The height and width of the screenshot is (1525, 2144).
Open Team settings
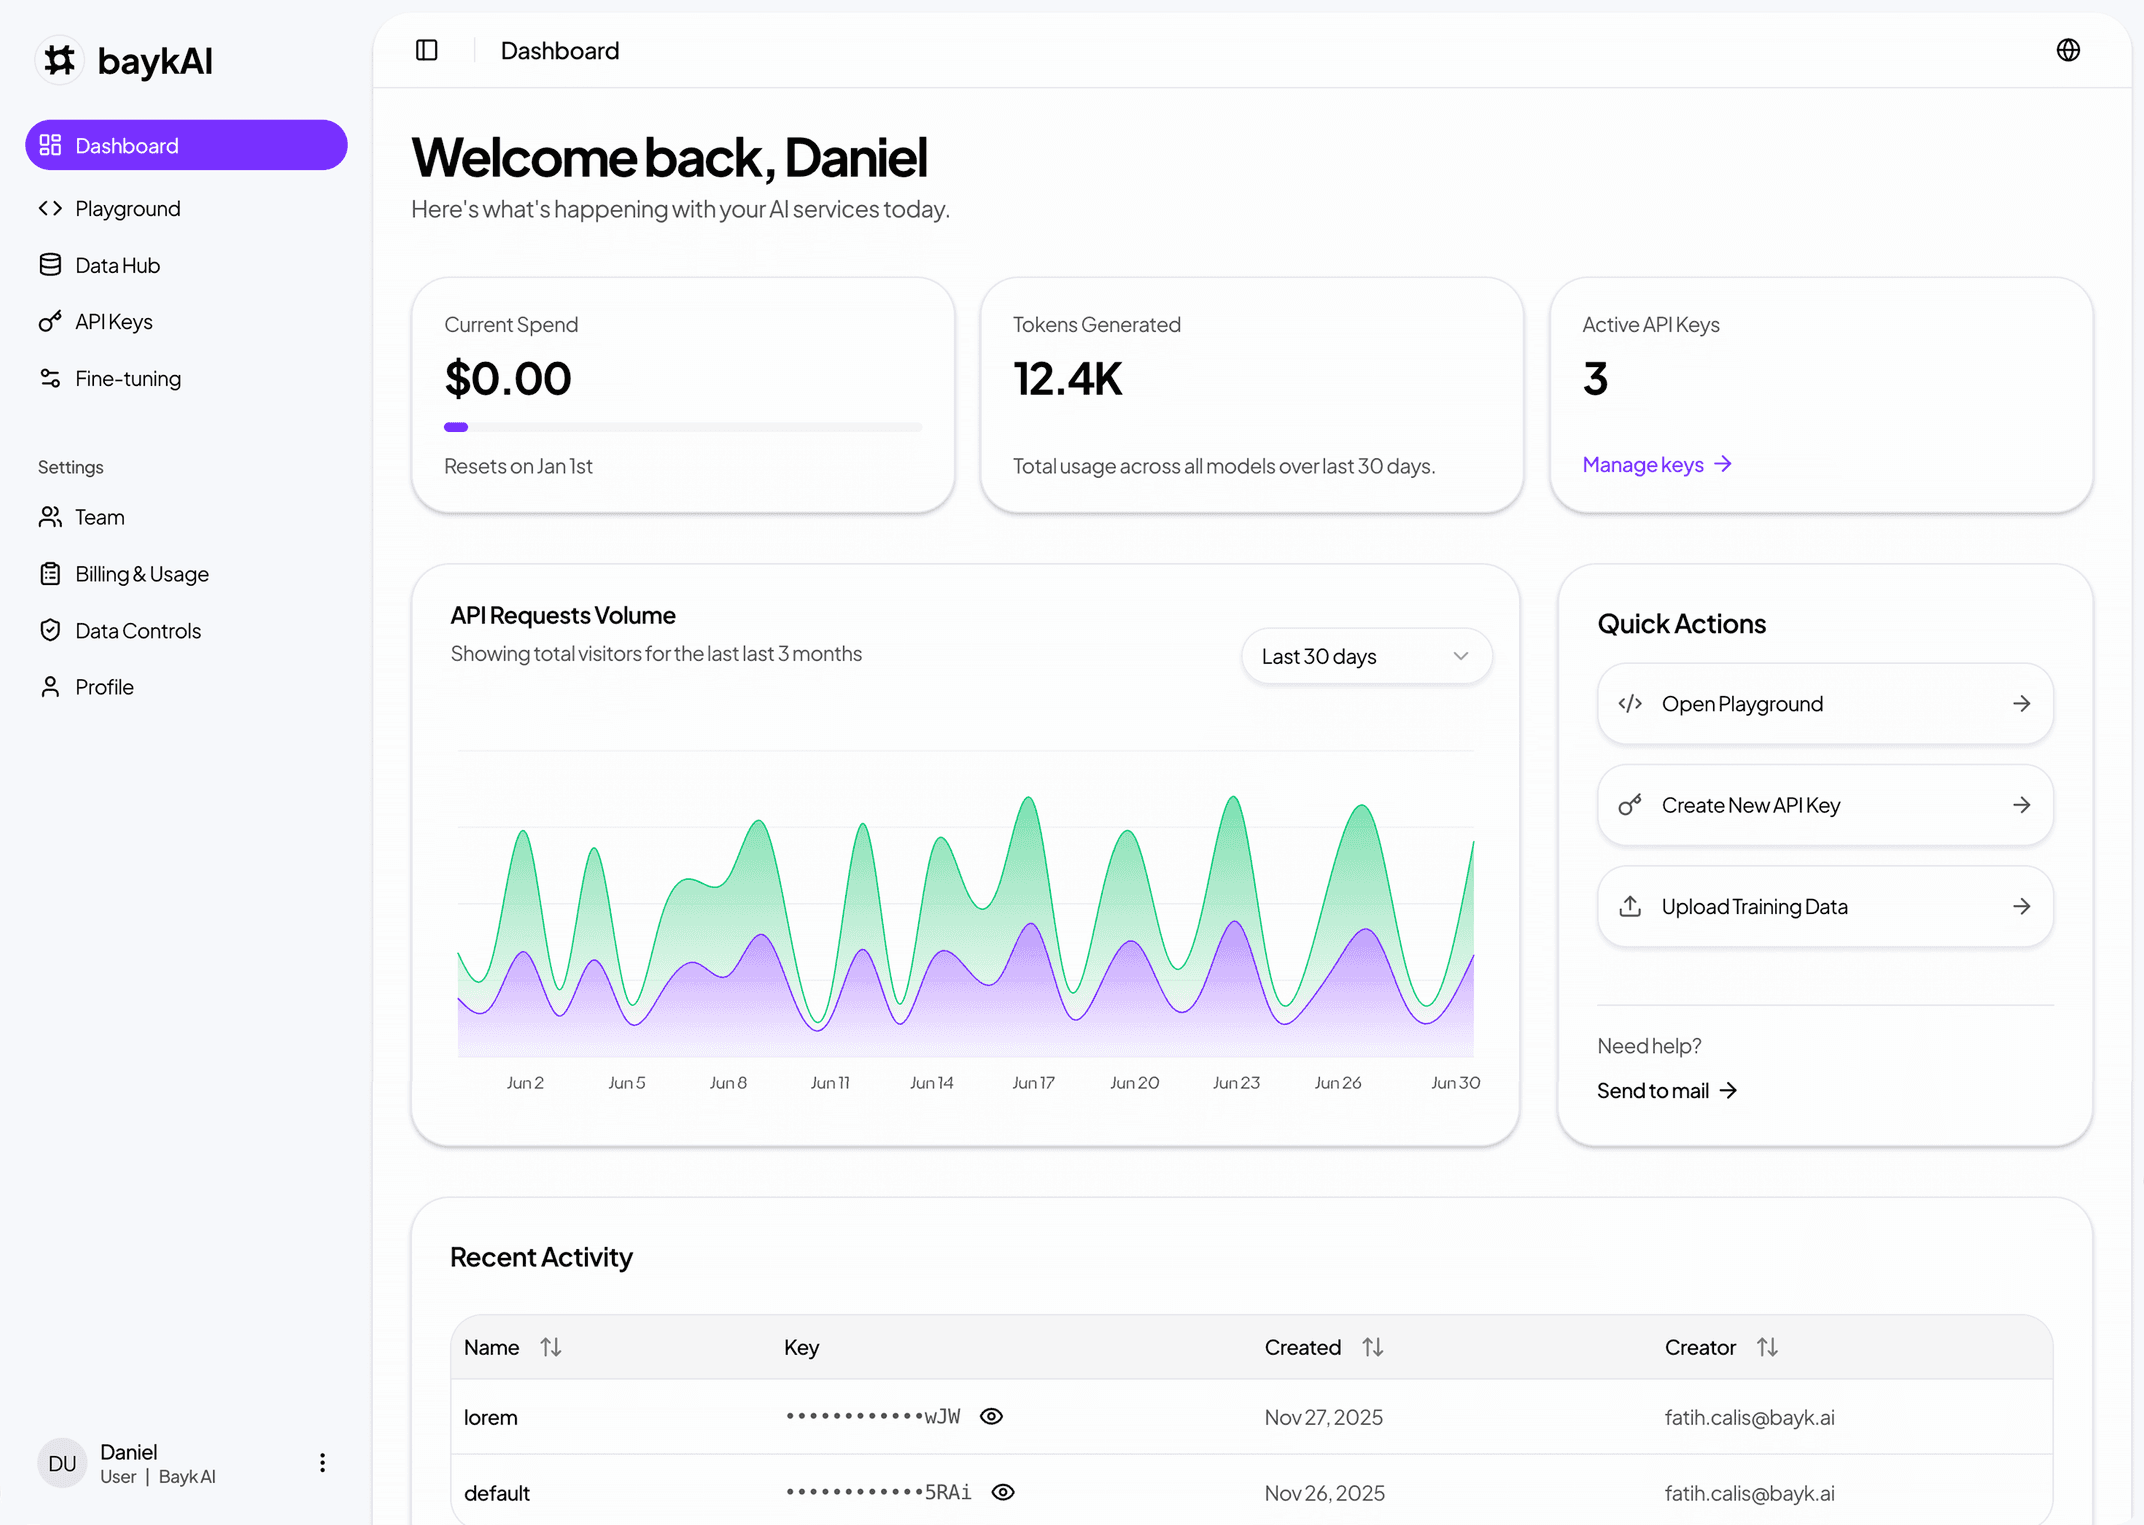(x=186, y=517)
